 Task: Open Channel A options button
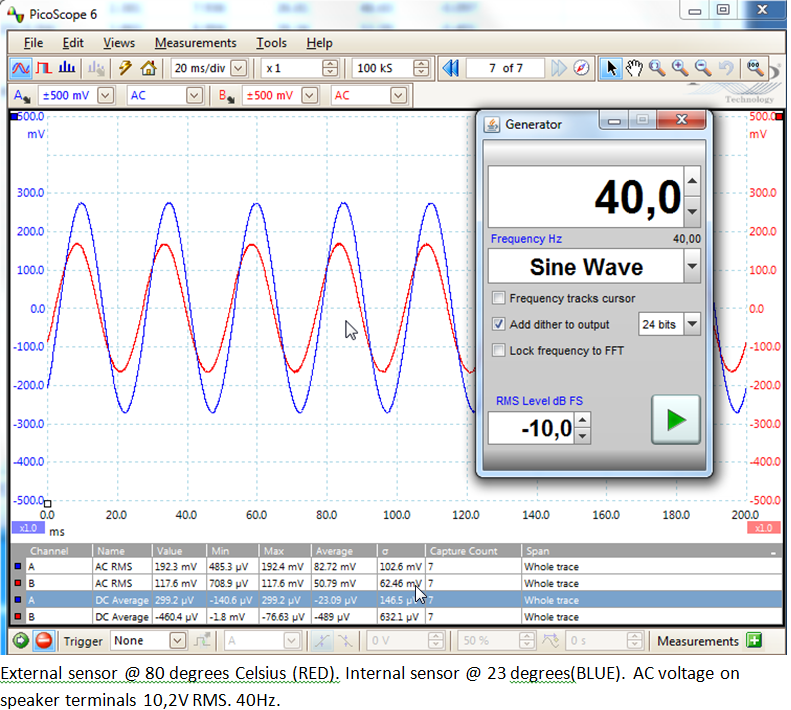[x=22, y=96]
